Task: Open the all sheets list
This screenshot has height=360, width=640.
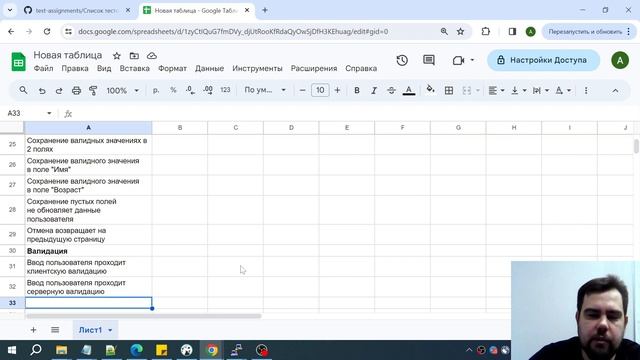Action: point(55,330)
